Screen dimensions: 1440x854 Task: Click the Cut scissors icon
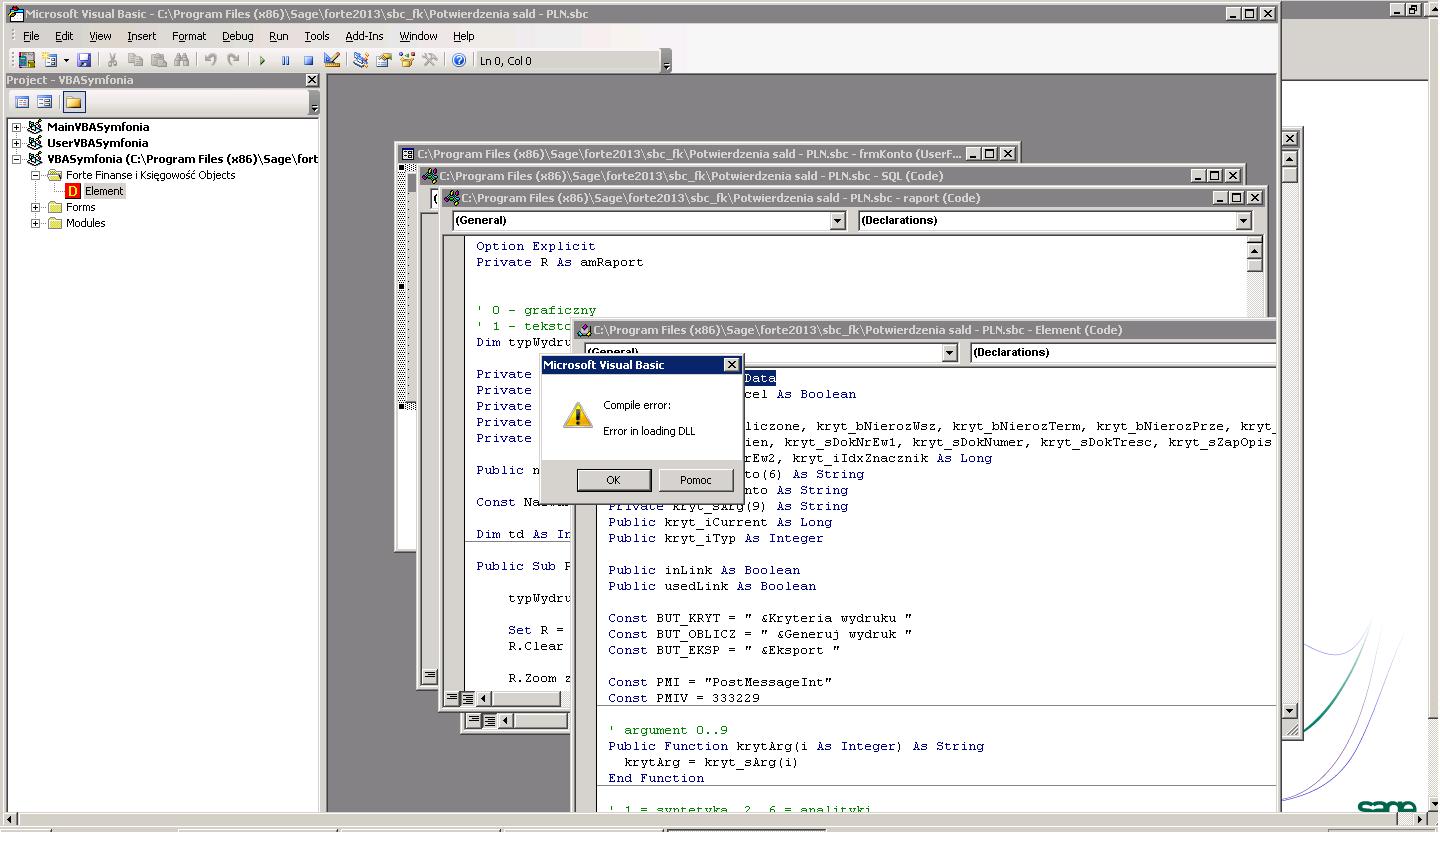tap(112, 60)
